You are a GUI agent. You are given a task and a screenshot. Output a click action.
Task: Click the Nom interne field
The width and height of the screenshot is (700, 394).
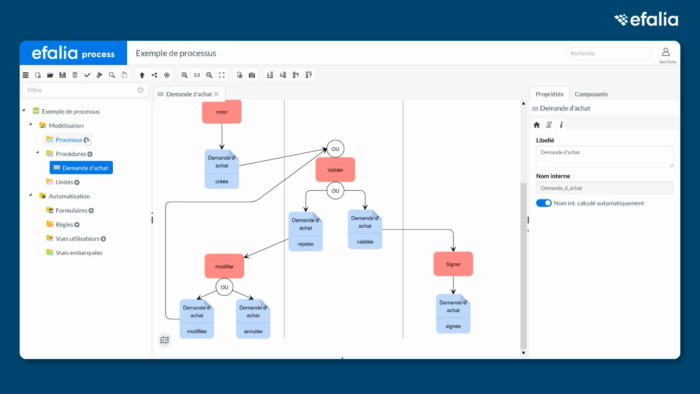[x=604, y=188]
